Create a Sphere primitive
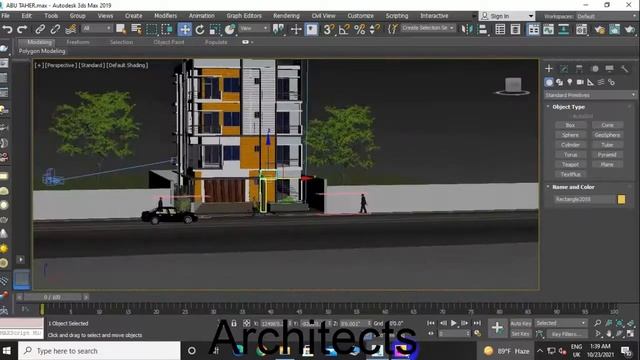Viewport: 640px width, 360px height. click(x=570, y=135)
